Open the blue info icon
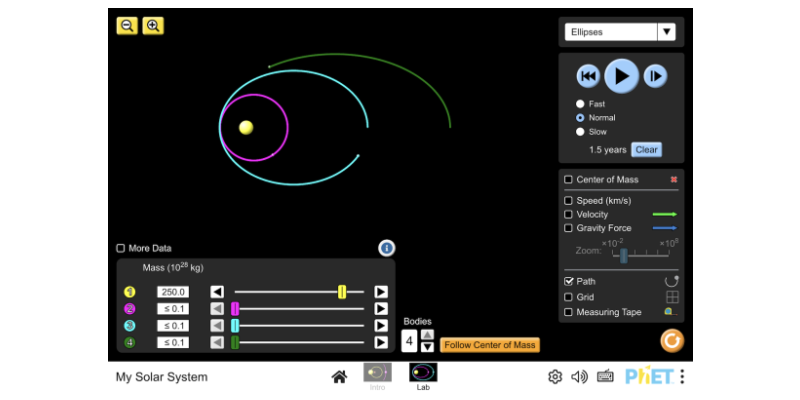This screenshot has width=800, height=400. click(387, 248)
